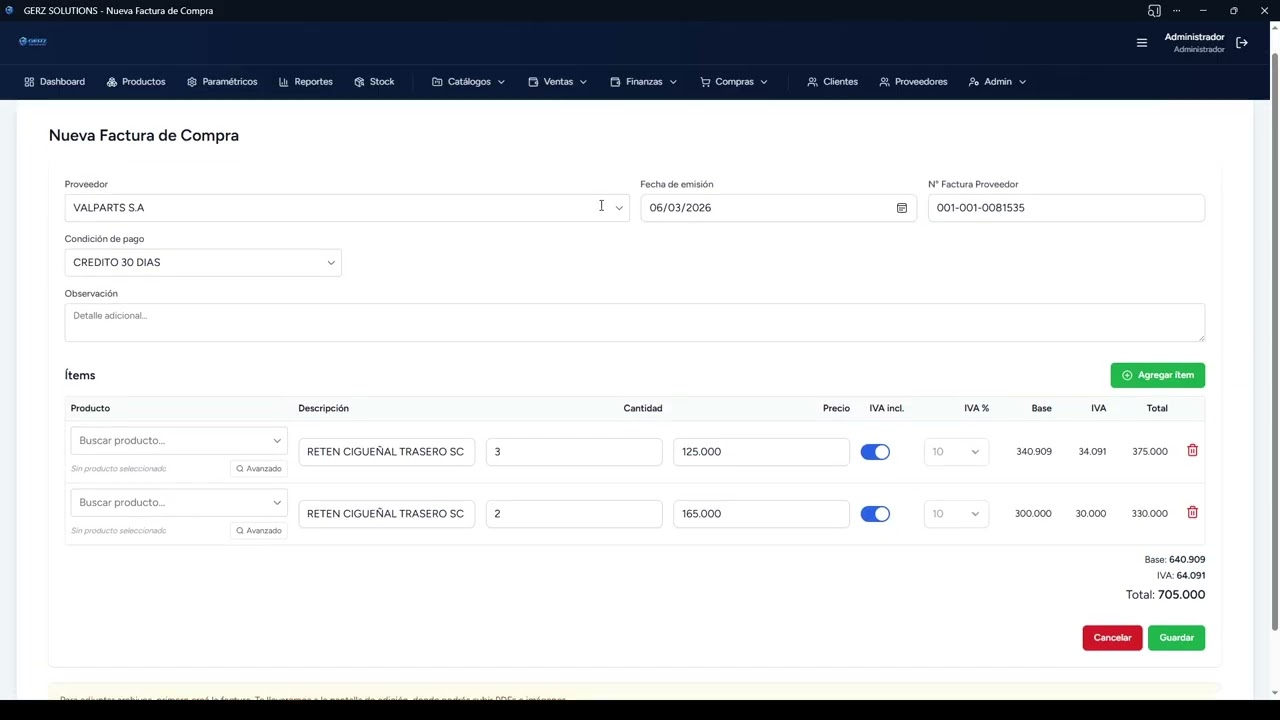Toggle IVA incl. switch for second item
This screenshot has height=720, width=1280.
[x=875, y=514]
